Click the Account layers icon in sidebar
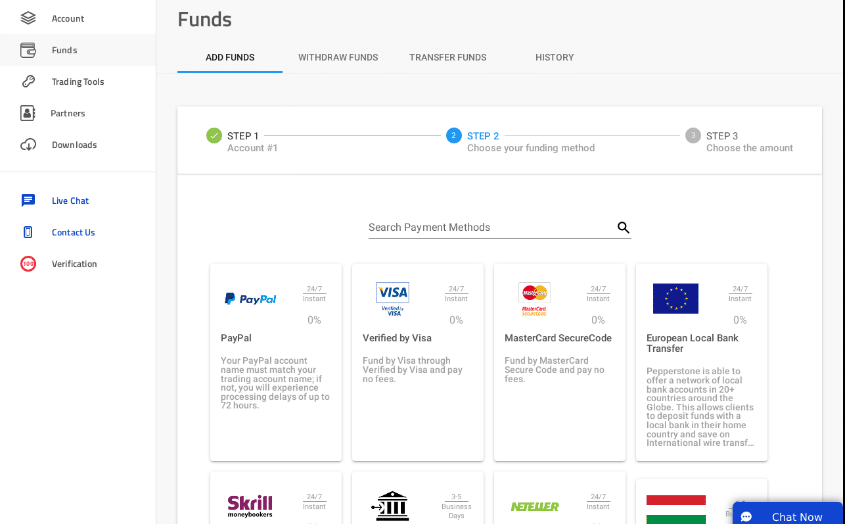 click(x=28, y=18)
